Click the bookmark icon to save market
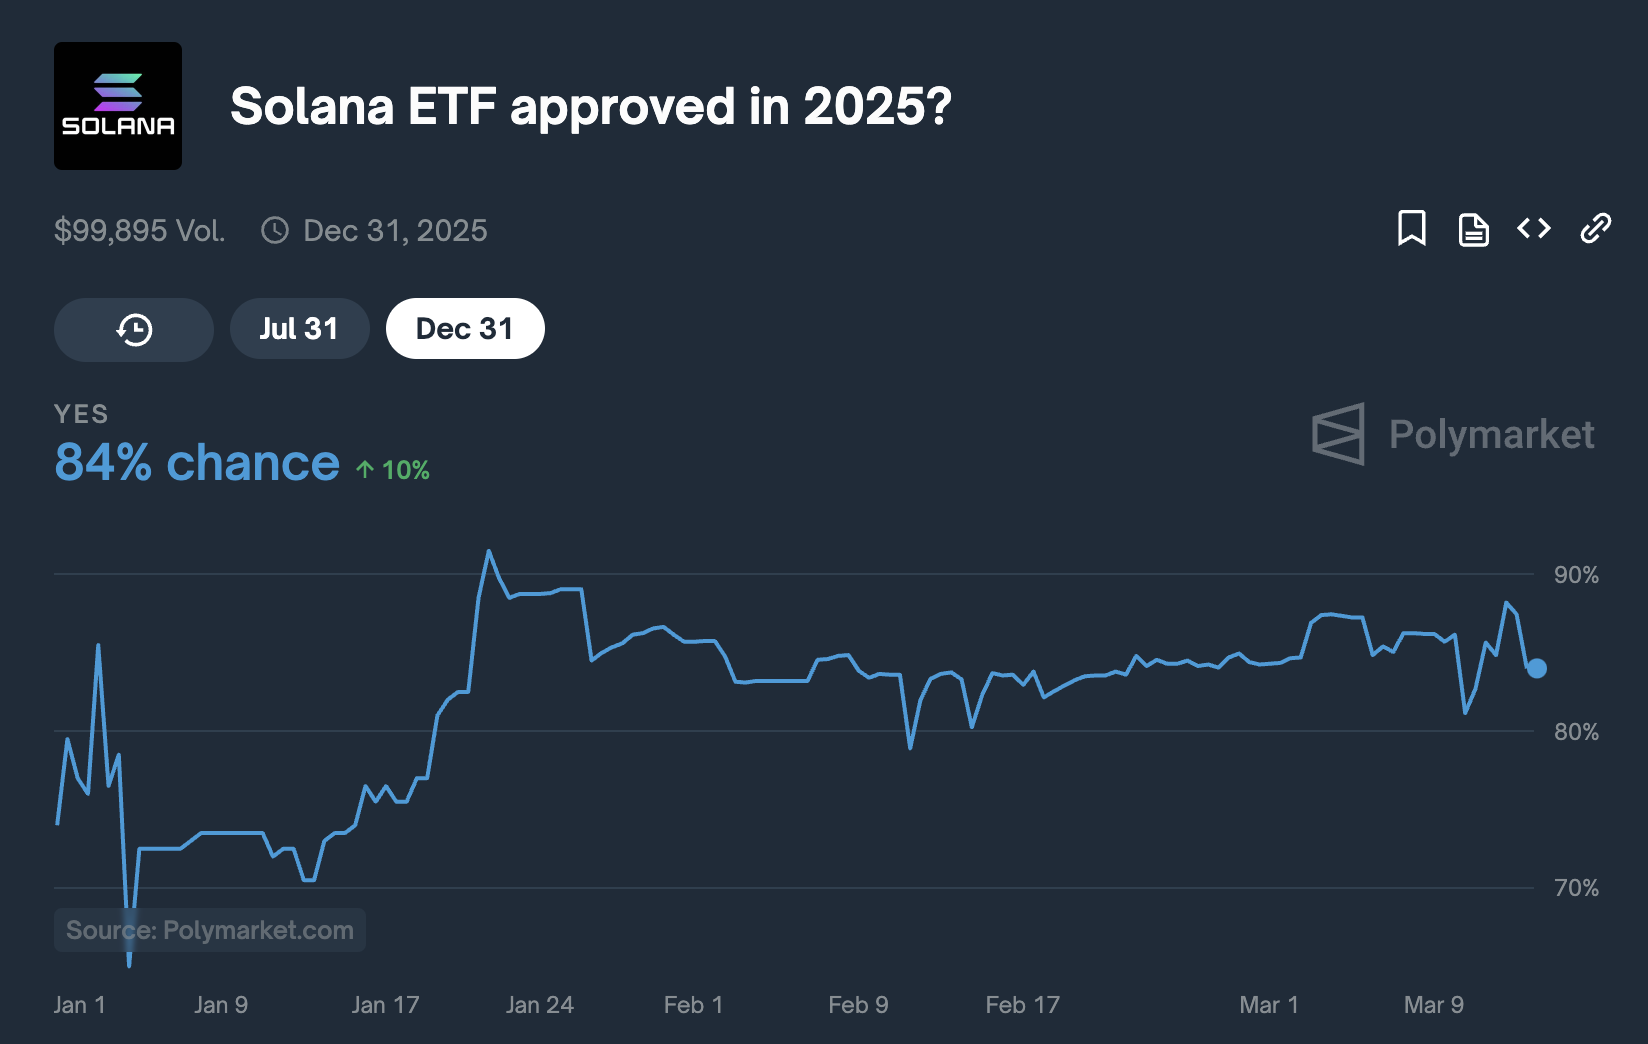The width and height of the screenshot is (1648, 1044). pos(1411,229)
